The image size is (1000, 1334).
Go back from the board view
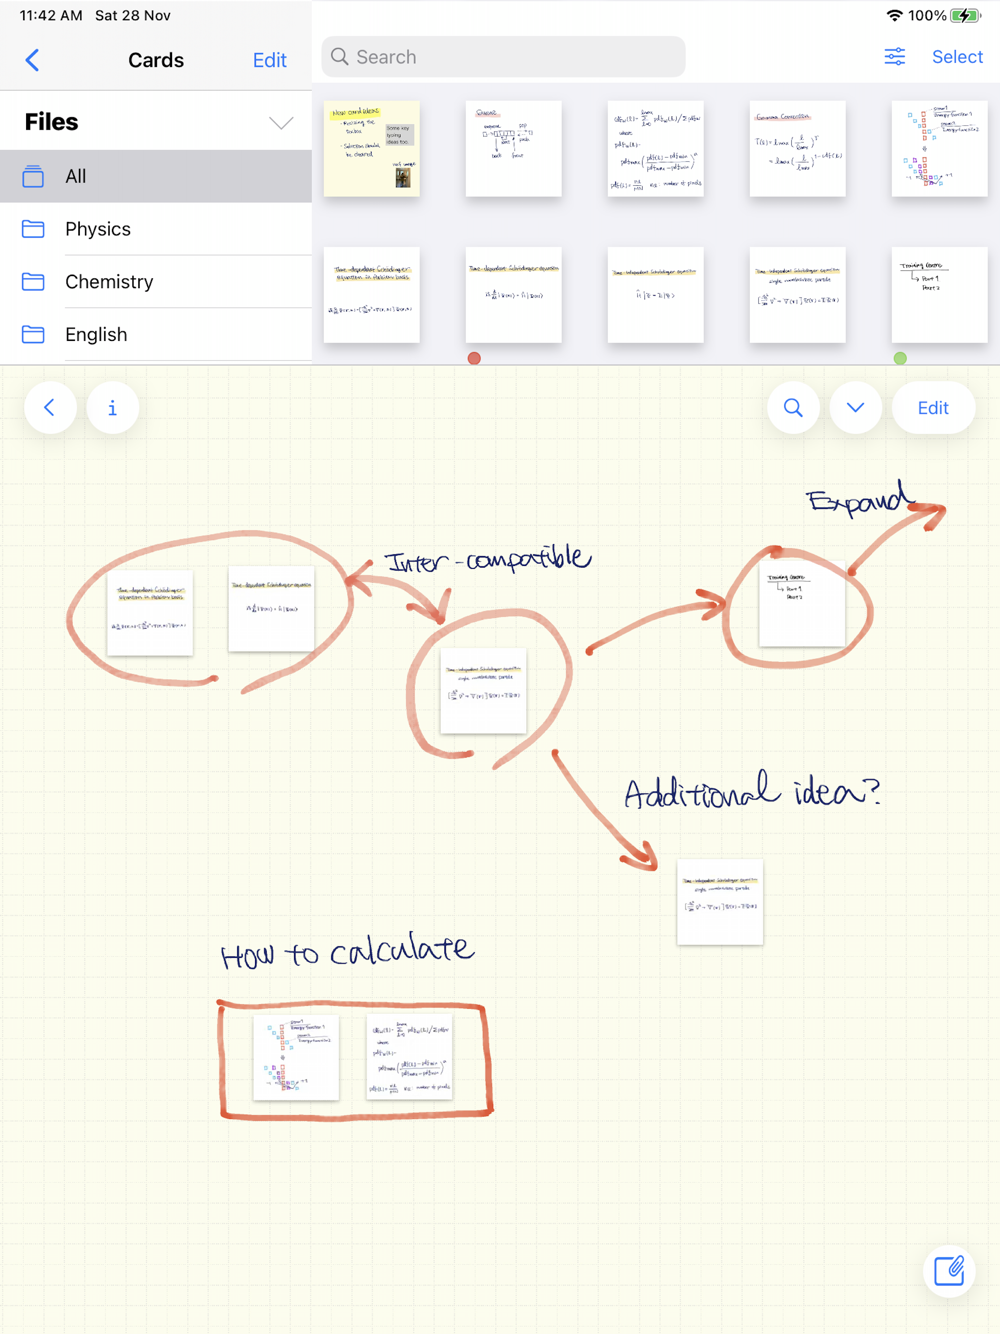[50, 408]
